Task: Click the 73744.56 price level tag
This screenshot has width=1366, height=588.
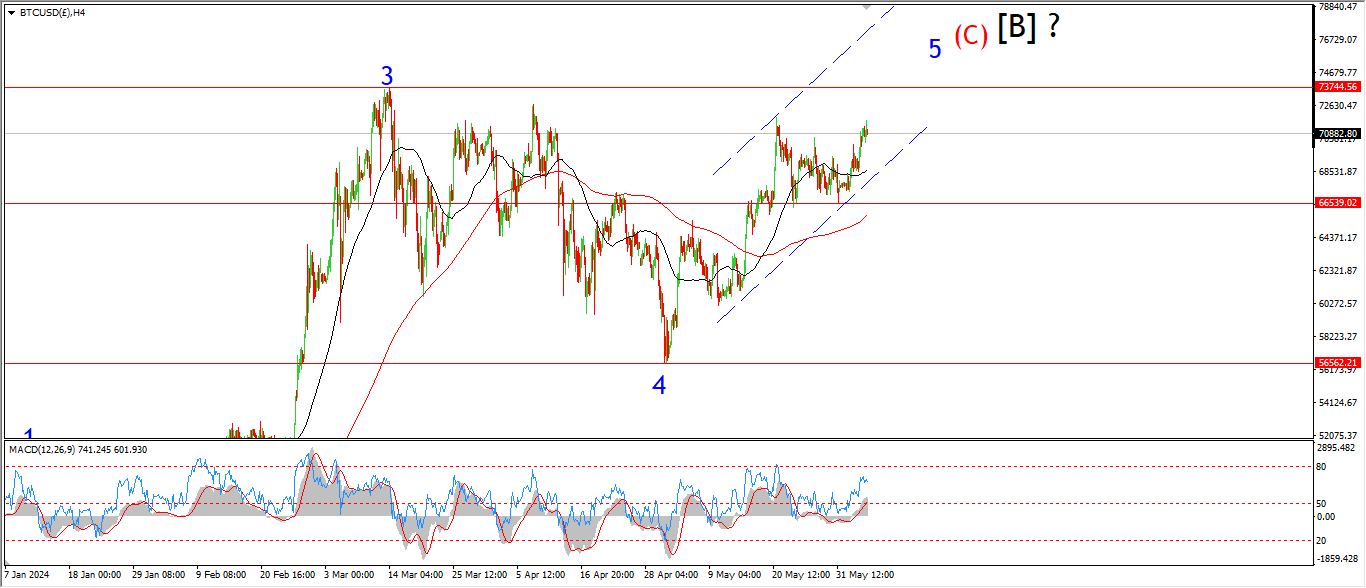Action: click(x=1337, y=87)
